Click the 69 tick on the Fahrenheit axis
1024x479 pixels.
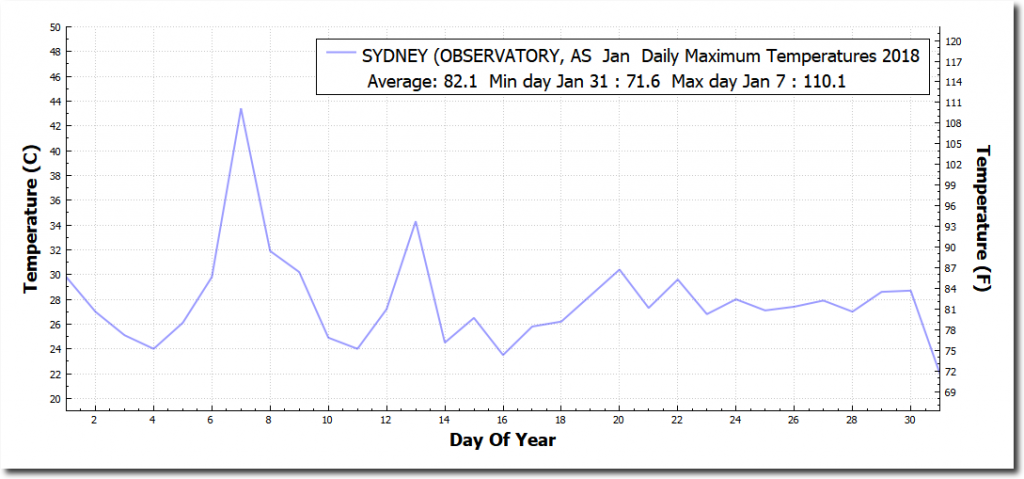point(951,392)
